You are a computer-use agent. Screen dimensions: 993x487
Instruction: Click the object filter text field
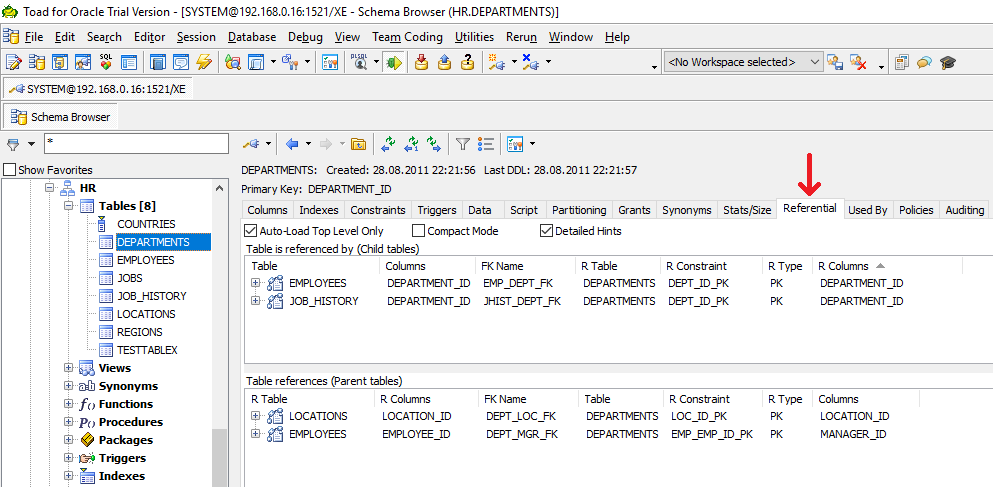point(135,144)
